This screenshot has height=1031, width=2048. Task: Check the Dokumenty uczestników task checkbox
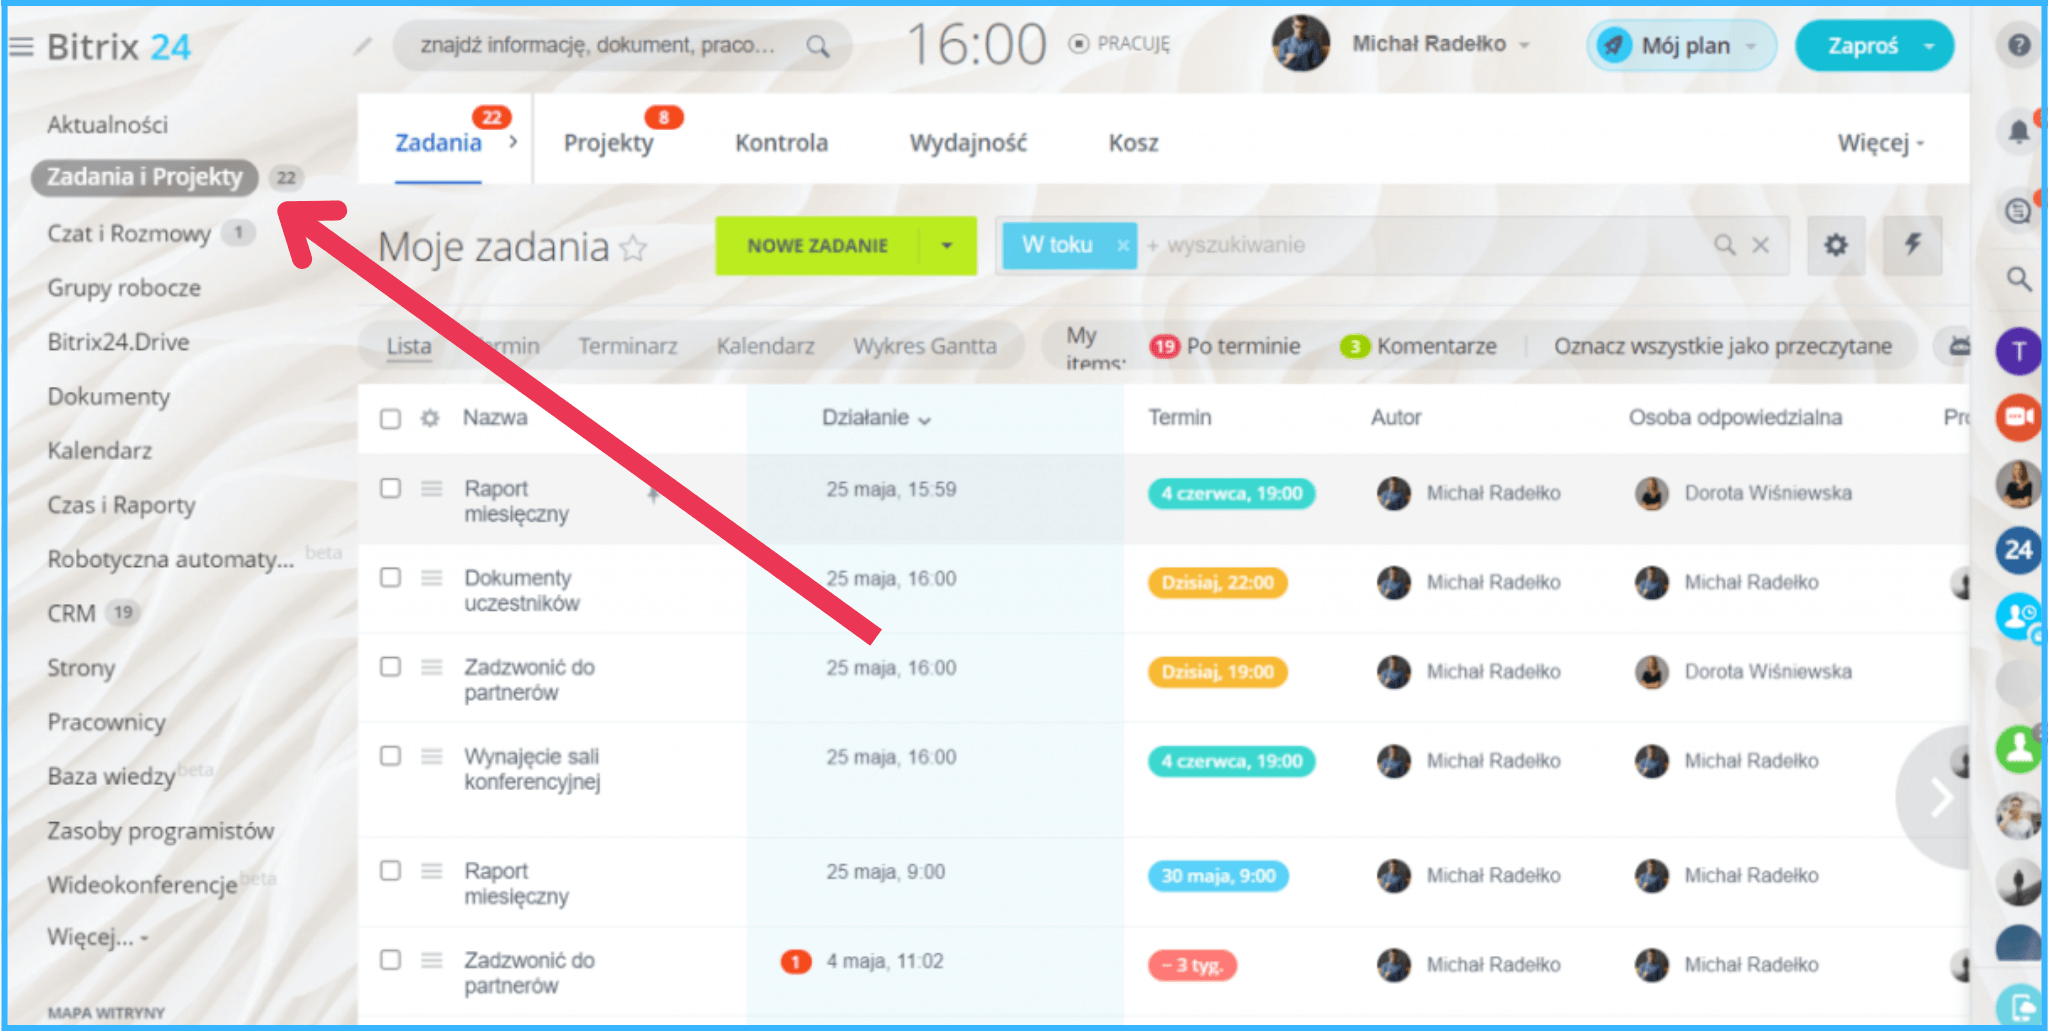[x=390, y=578]
